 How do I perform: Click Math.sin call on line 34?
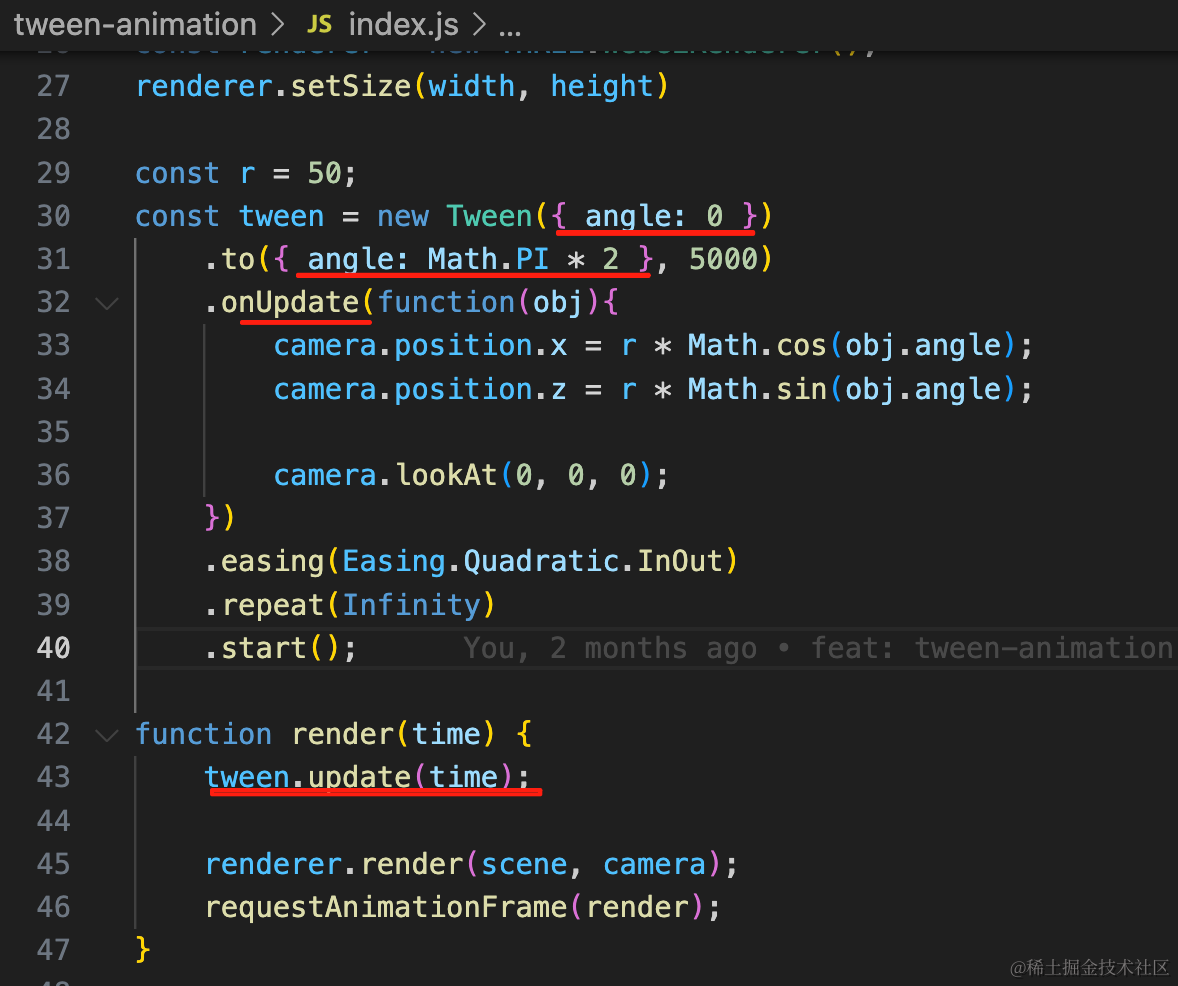[x=852, y=389]
